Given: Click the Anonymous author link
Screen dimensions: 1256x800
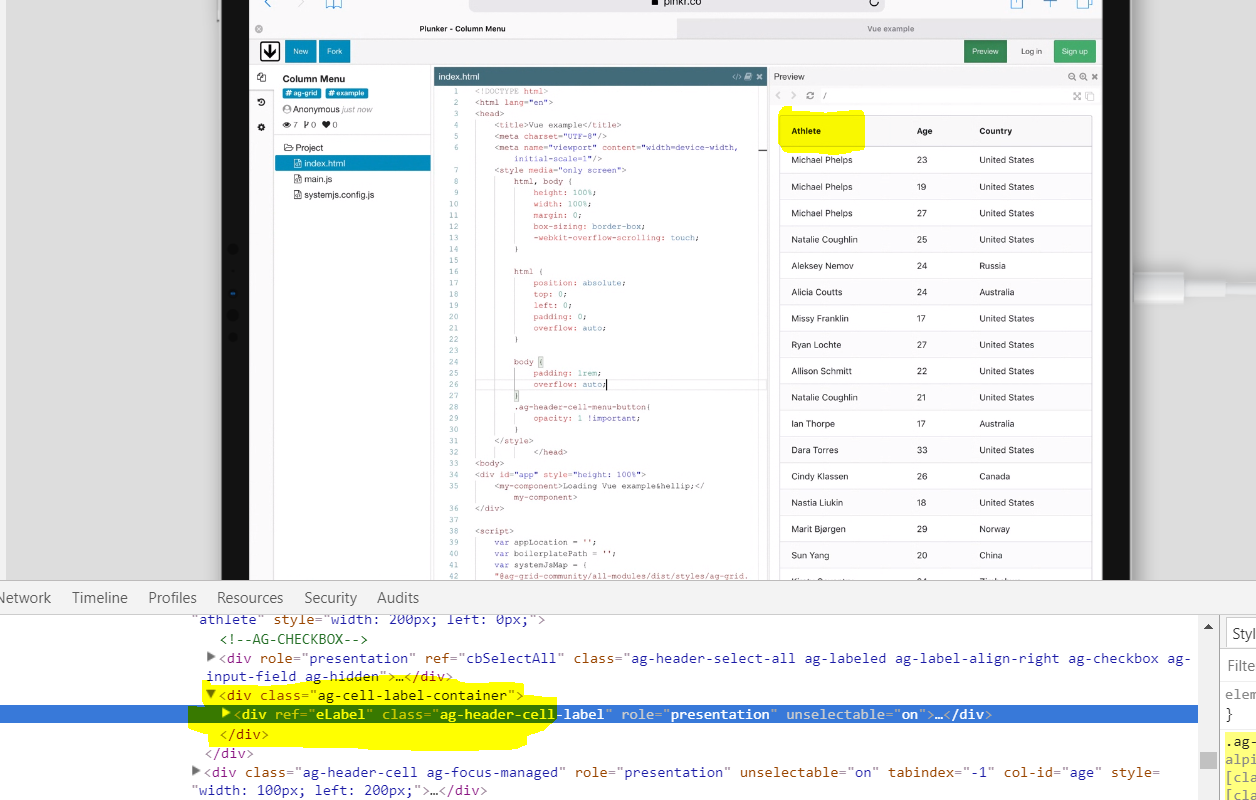Looking at the screenshot, I should [x=316, y=109].
